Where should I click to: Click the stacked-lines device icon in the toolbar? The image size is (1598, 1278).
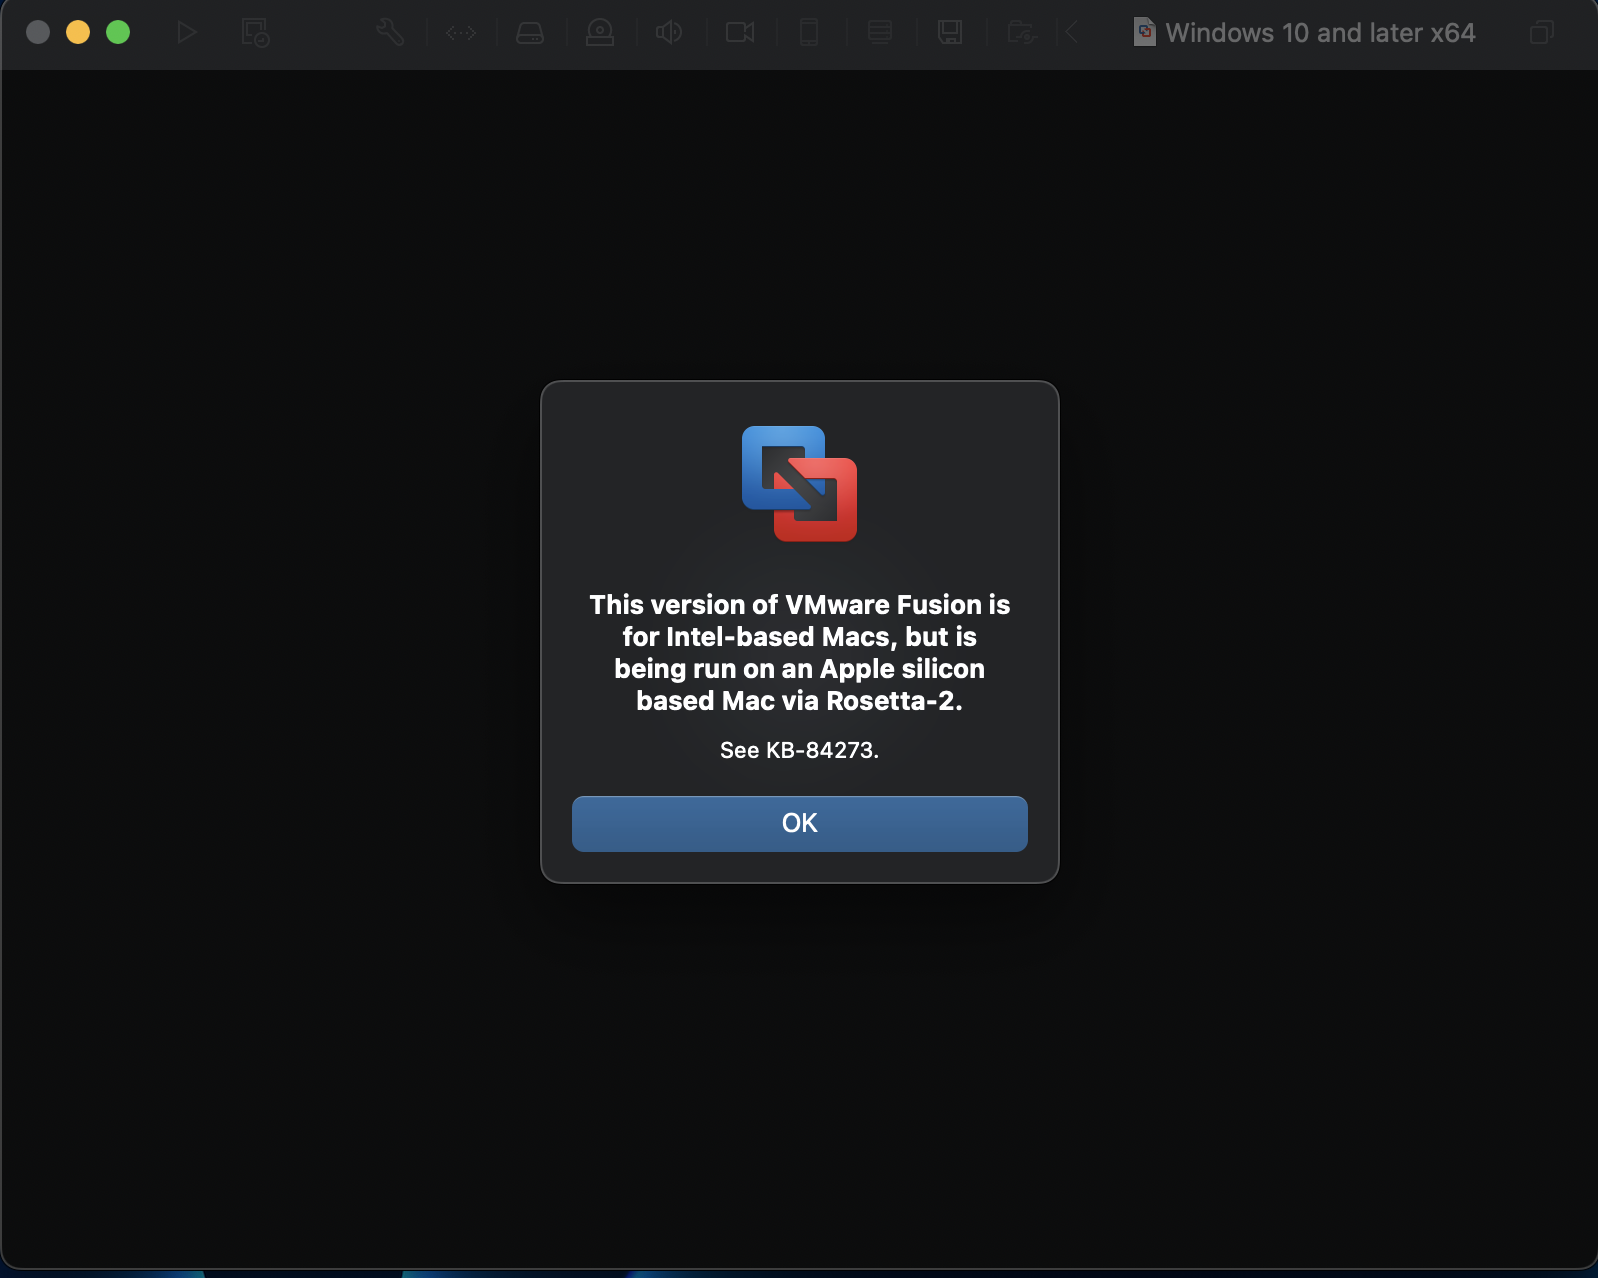click(x=880, y=33)
